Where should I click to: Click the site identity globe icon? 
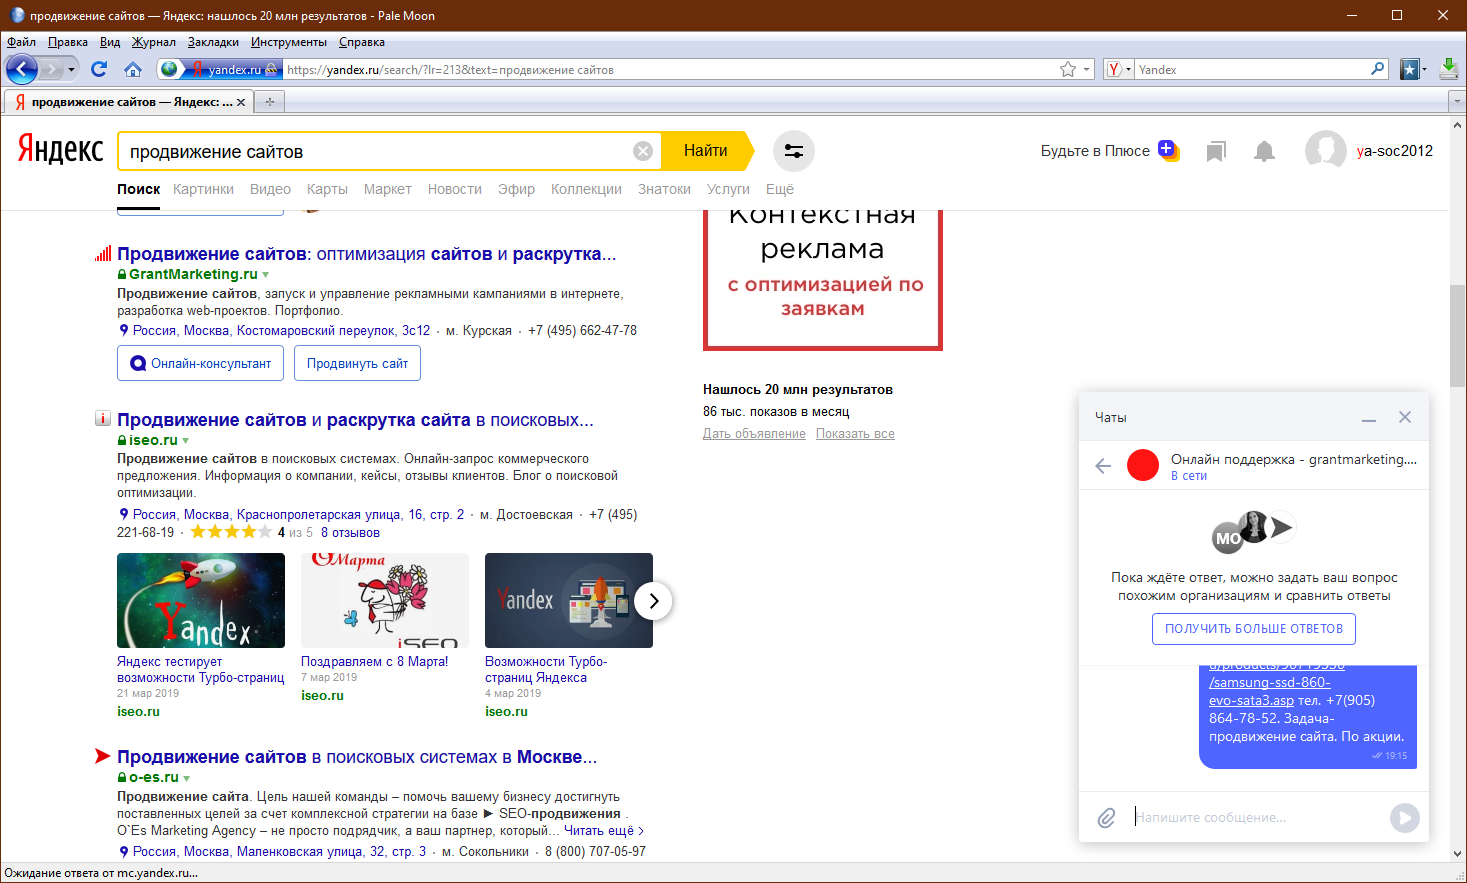tap(169, 69)
